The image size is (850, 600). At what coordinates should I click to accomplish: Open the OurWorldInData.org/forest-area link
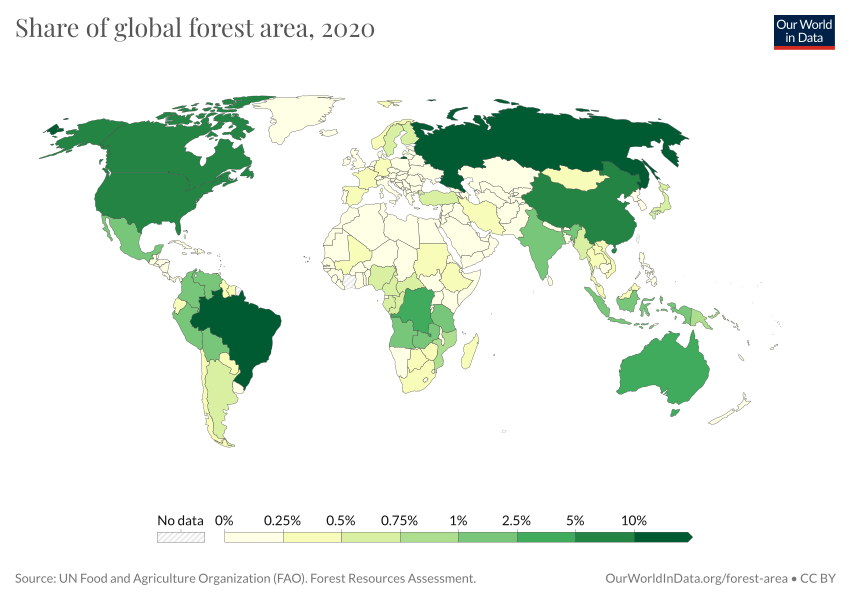[x=696, y=578]
